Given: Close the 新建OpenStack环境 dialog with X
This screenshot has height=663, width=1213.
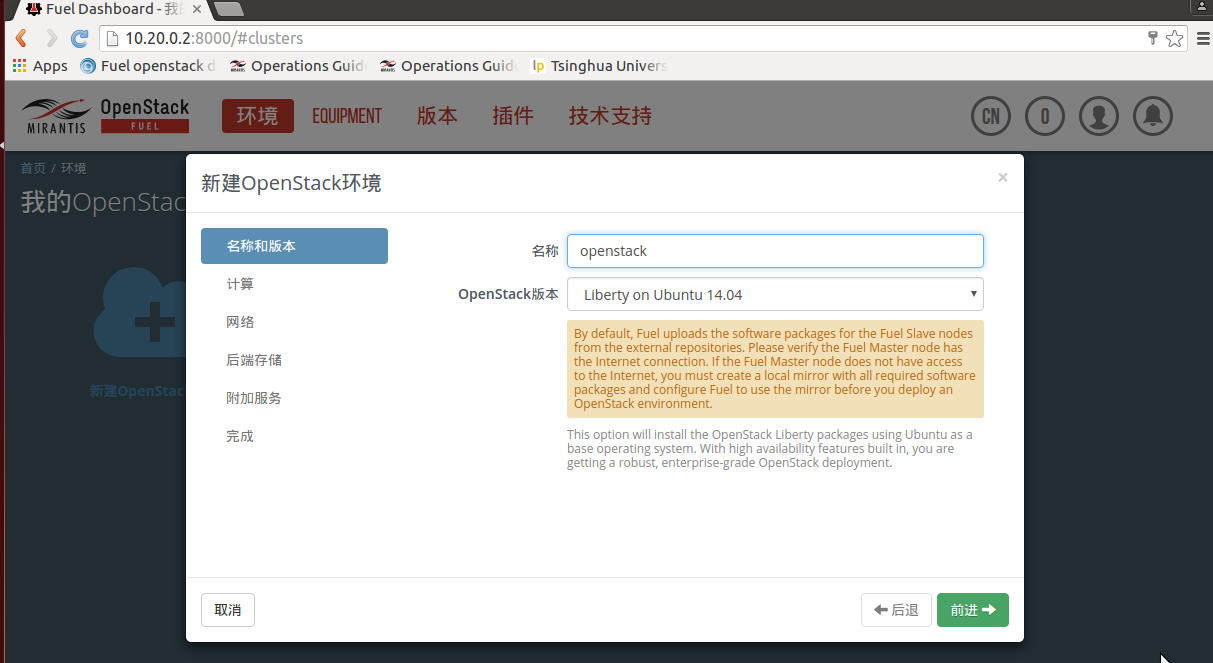Looking at the screenshot, I should pos(1003,178).
